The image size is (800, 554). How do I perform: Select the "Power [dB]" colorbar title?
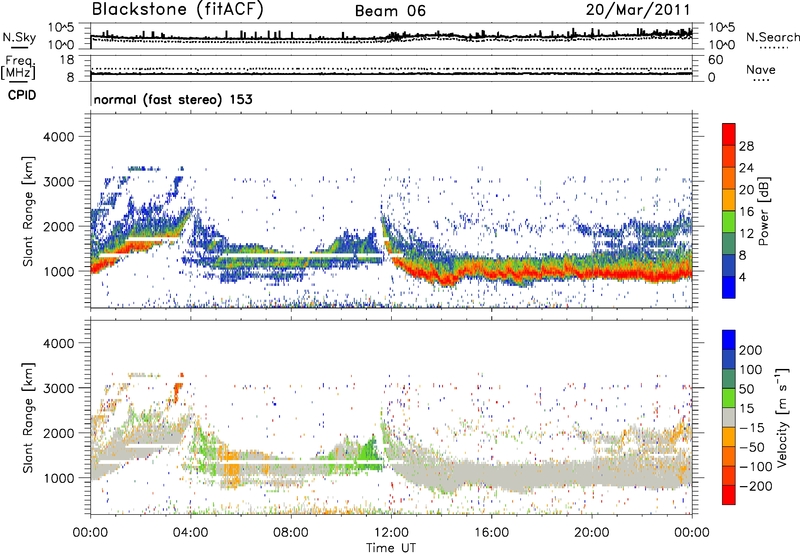763,211
